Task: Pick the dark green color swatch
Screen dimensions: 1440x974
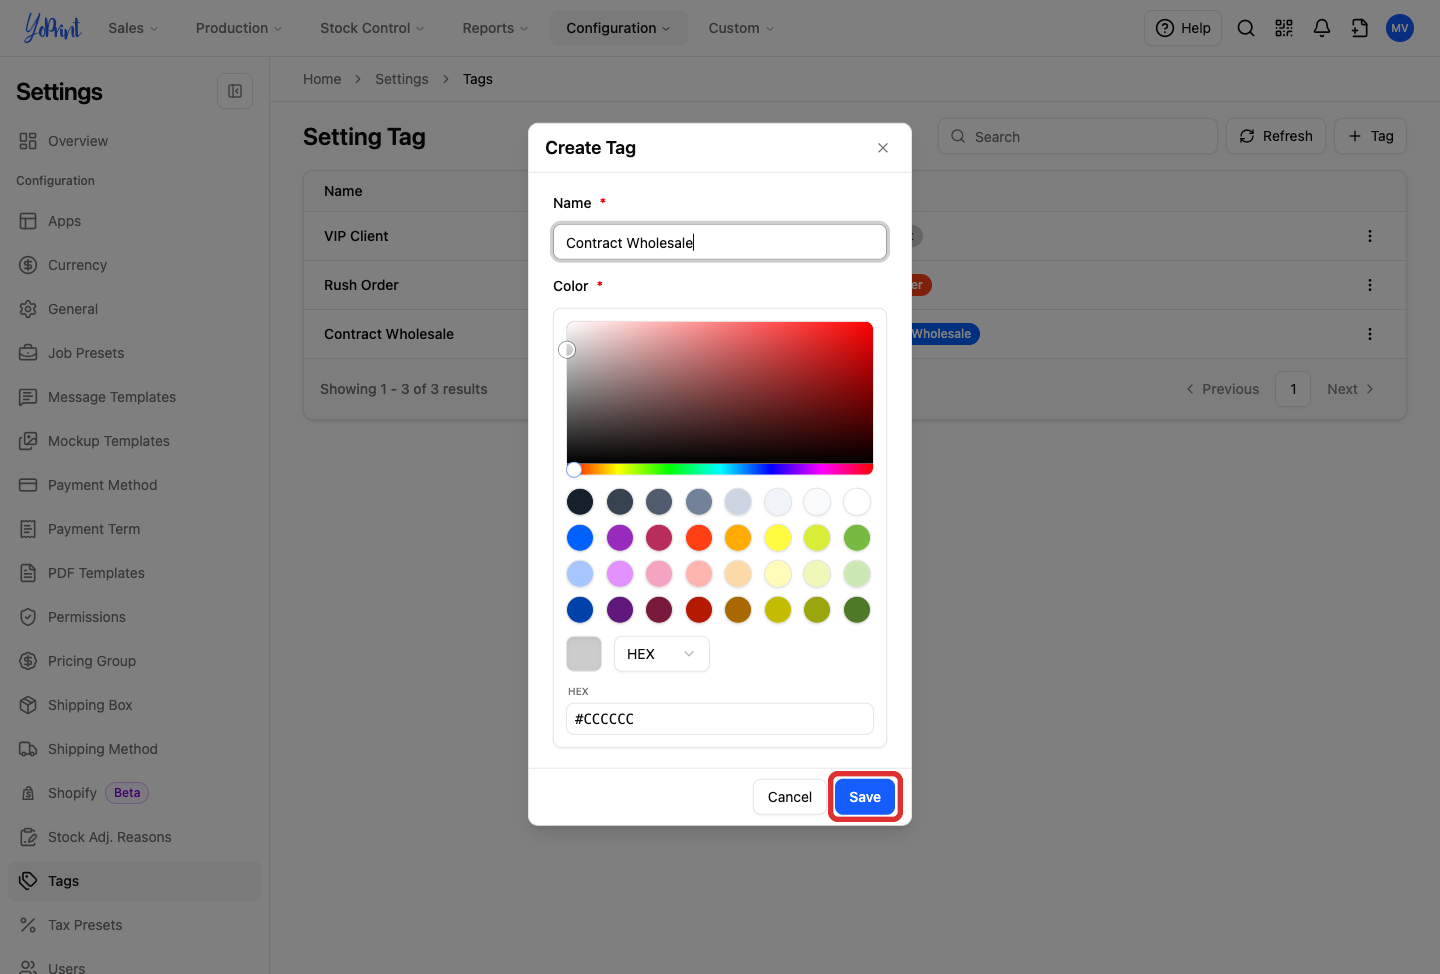Action: pyautogui.click(x=857, y=610)
